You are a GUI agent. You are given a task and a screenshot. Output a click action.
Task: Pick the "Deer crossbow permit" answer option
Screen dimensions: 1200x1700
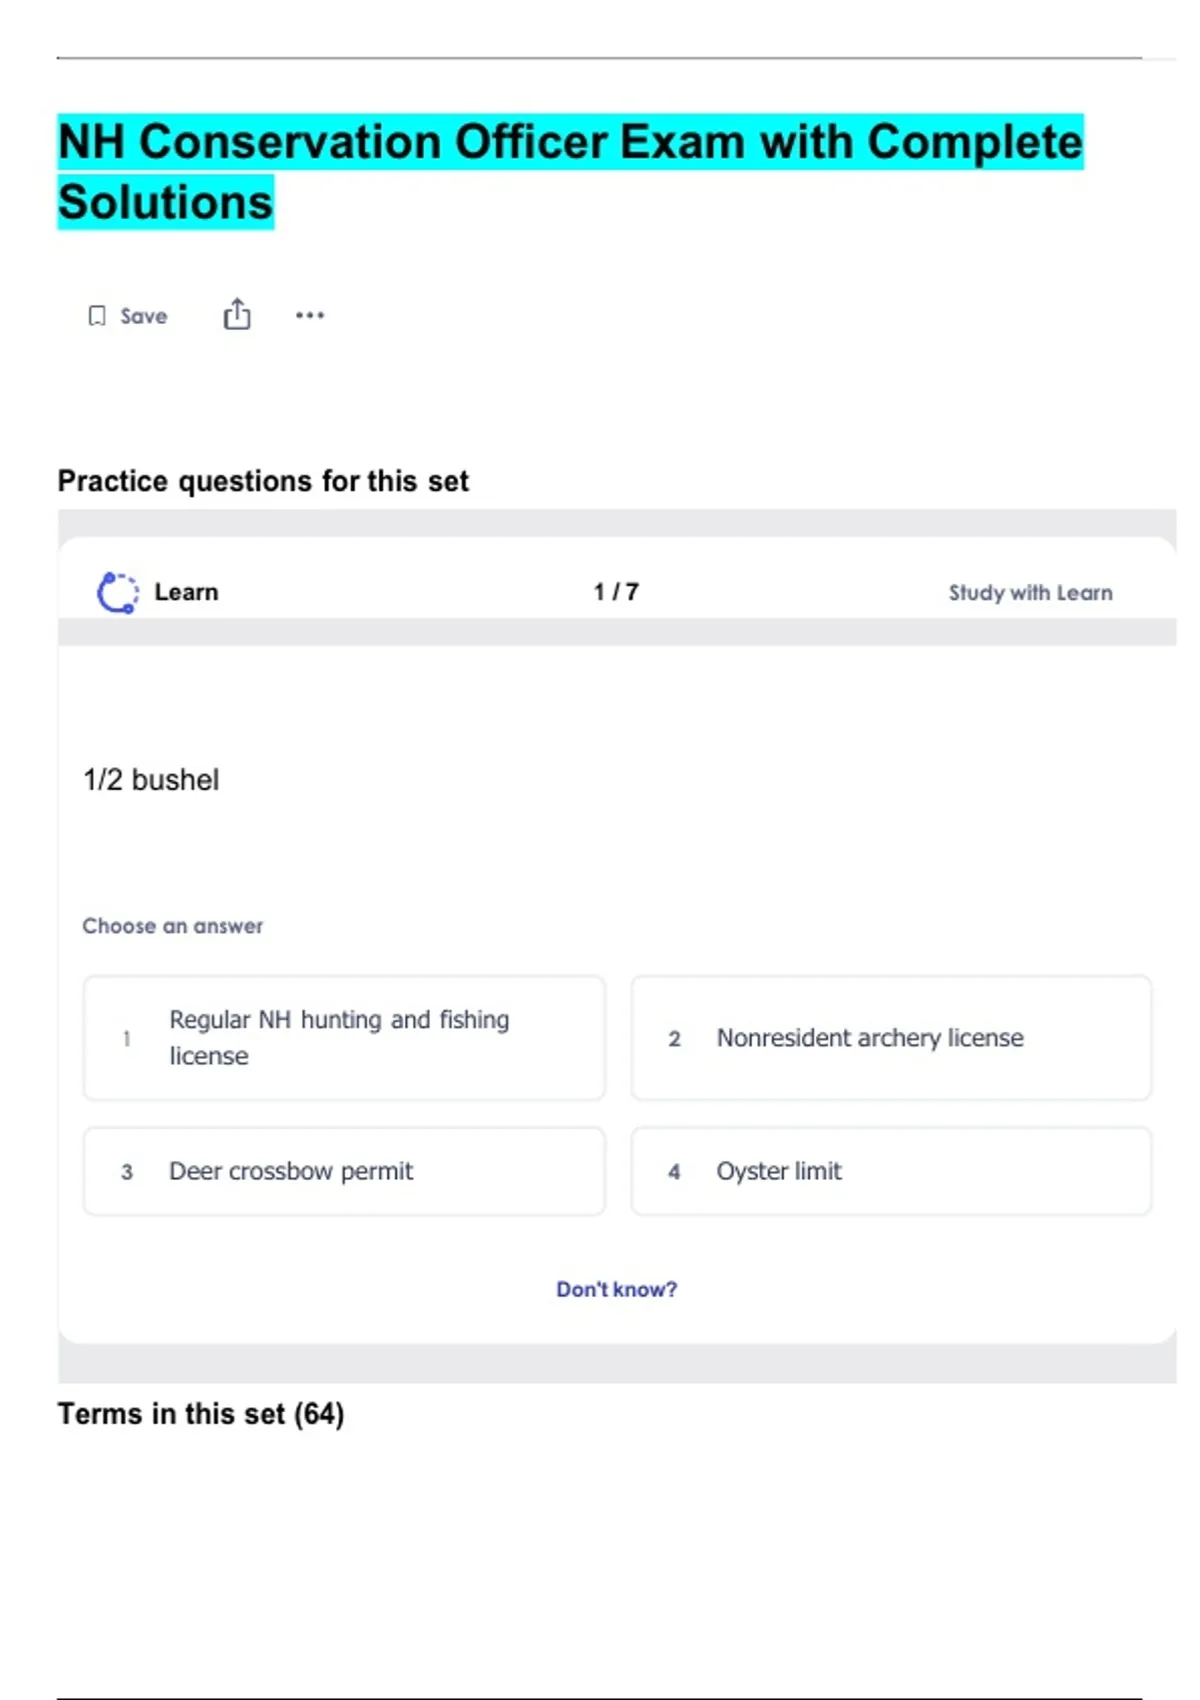291,1171
